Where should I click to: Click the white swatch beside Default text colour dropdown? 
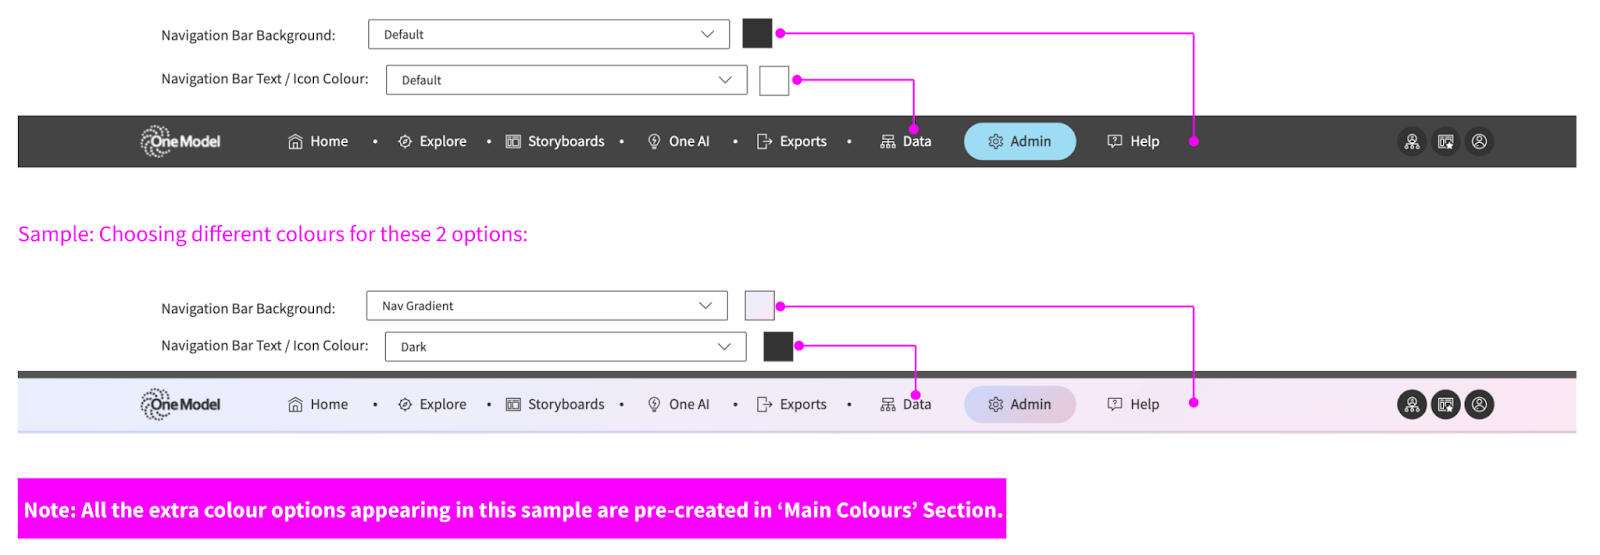[774, 80]
